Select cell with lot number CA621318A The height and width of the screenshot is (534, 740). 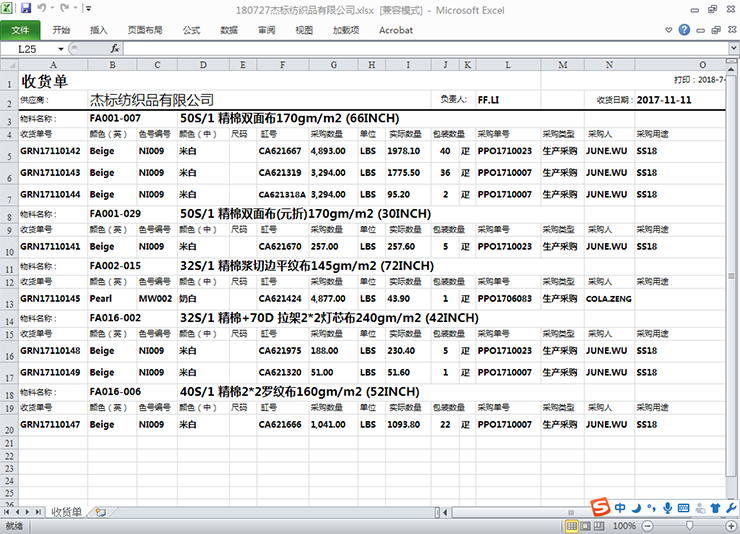click(282, 194)
